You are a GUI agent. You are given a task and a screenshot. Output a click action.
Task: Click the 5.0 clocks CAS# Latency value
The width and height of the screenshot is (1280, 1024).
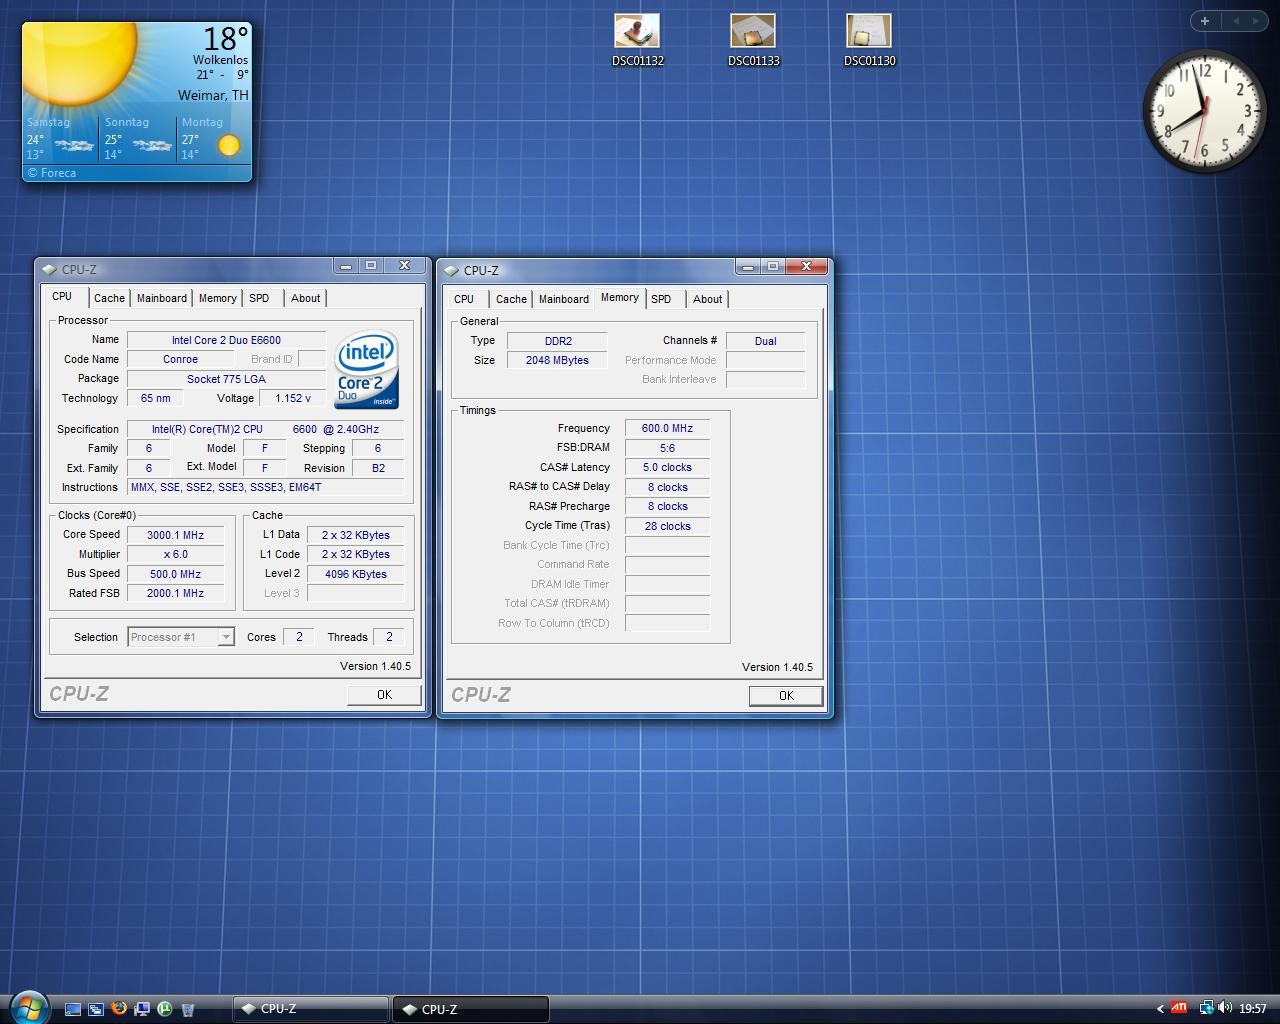[x=667, y=467]
